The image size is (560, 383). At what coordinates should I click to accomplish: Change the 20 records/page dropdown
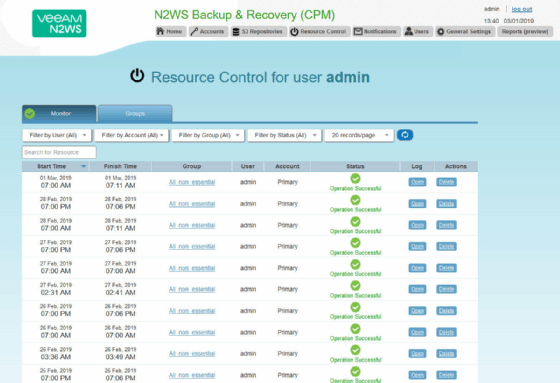[x=359, y=135]
